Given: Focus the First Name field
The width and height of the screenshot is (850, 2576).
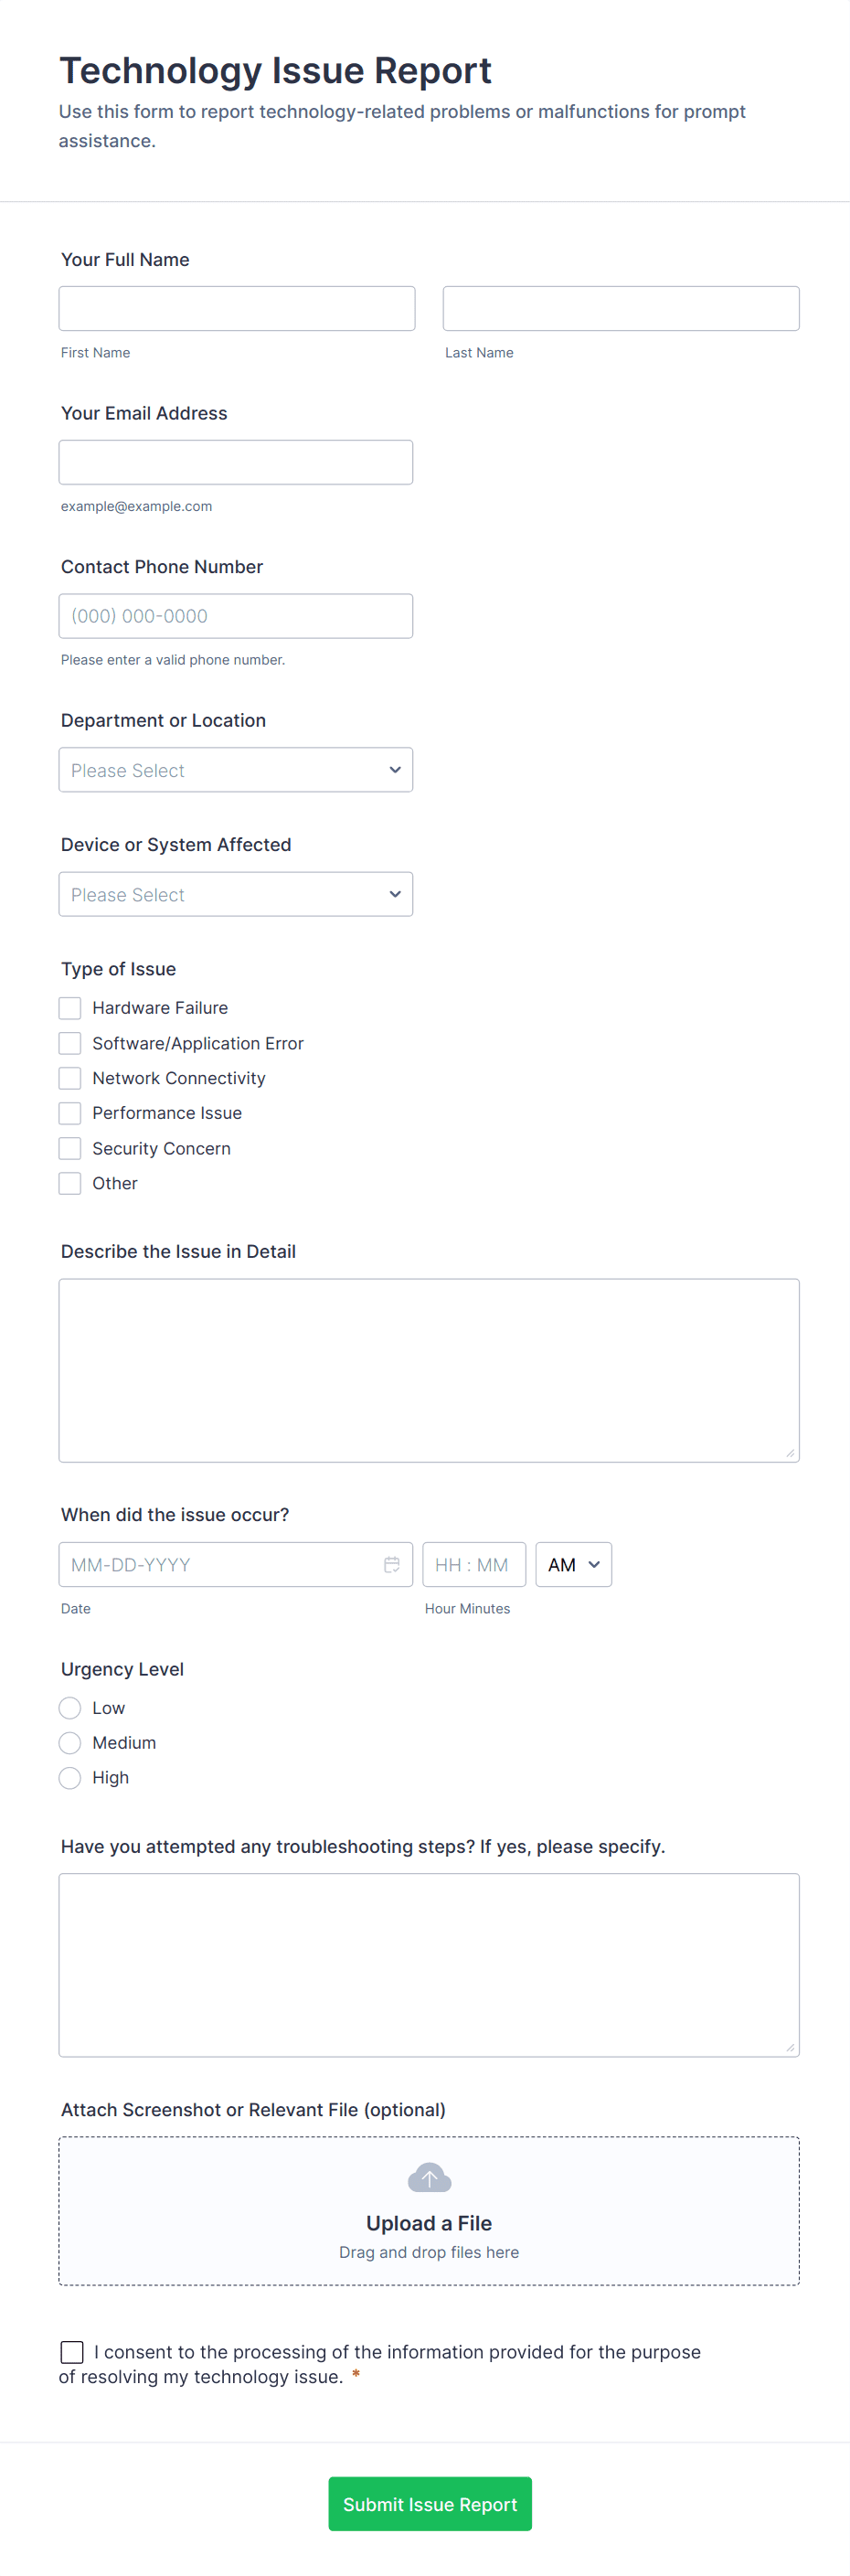Looking at the screenshot, I should [x=237, y=309].
